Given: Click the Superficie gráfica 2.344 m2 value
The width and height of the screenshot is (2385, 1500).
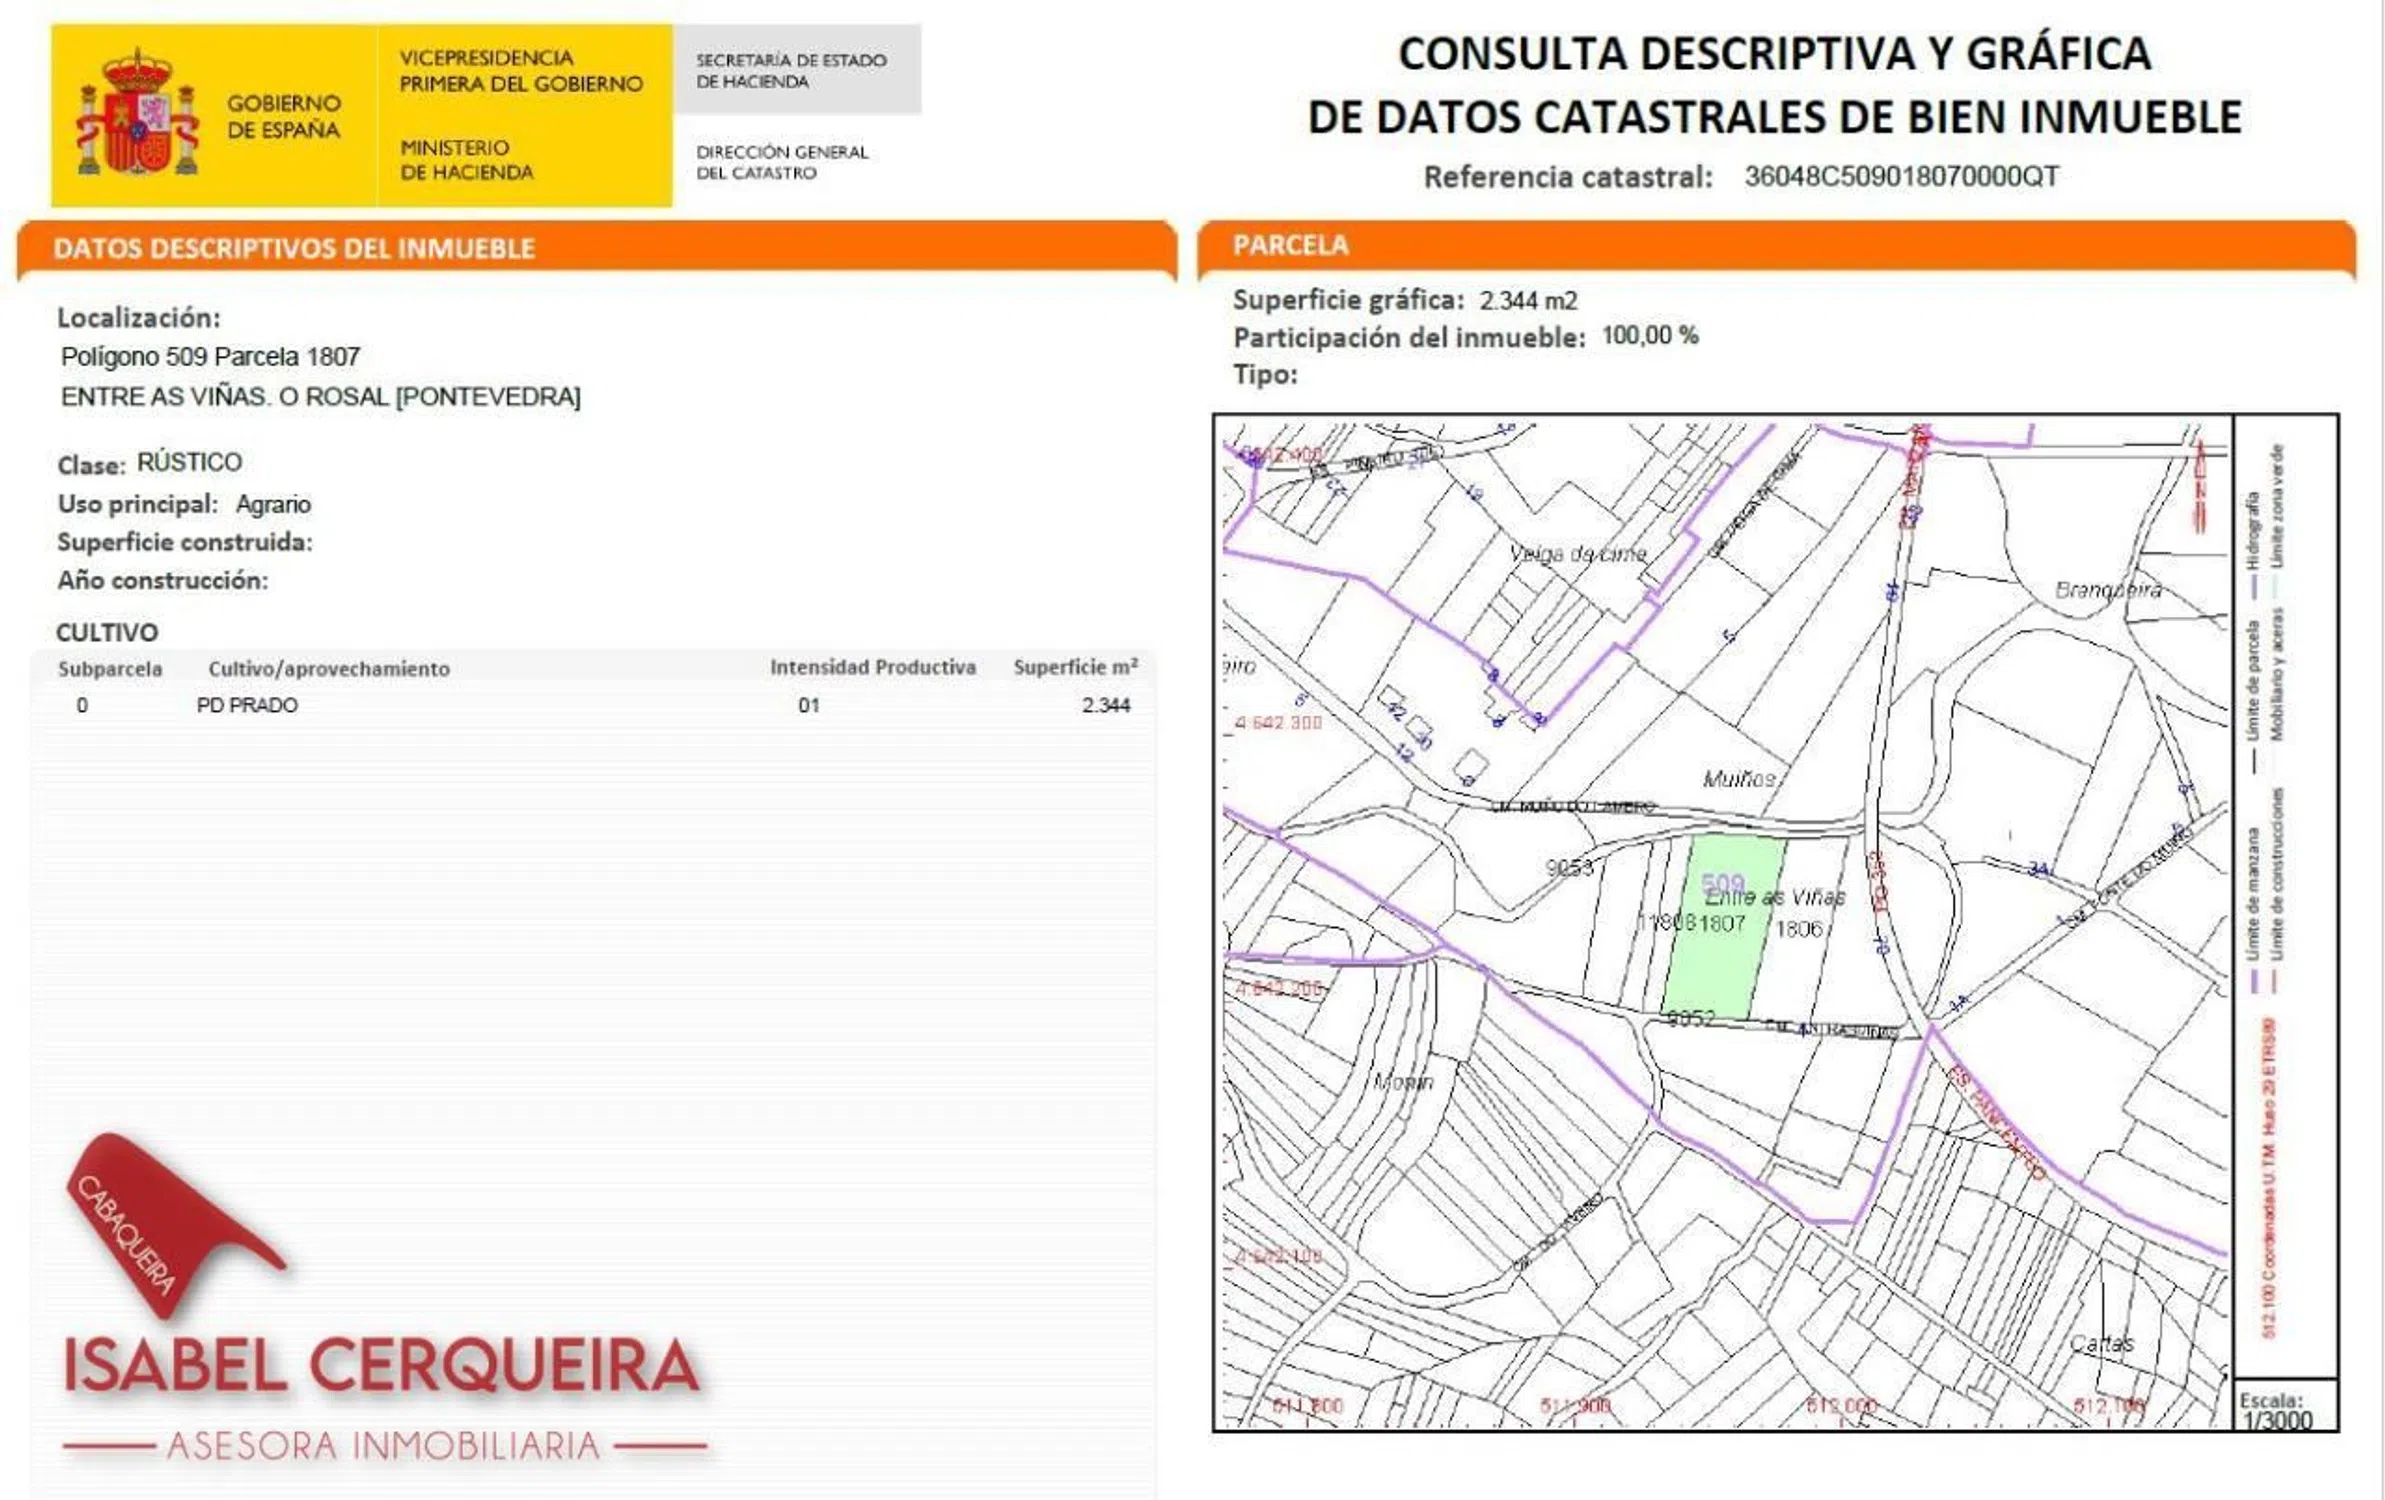Looking at the screenshot, I should (x=1528, y=301).
